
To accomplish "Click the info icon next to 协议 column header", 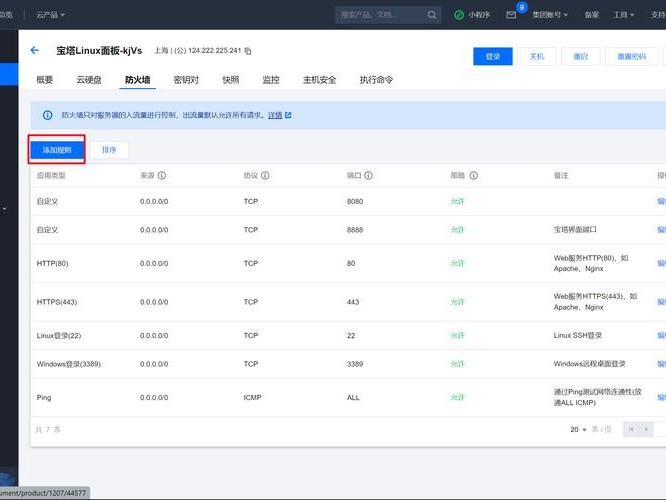I will coord(265,175).
